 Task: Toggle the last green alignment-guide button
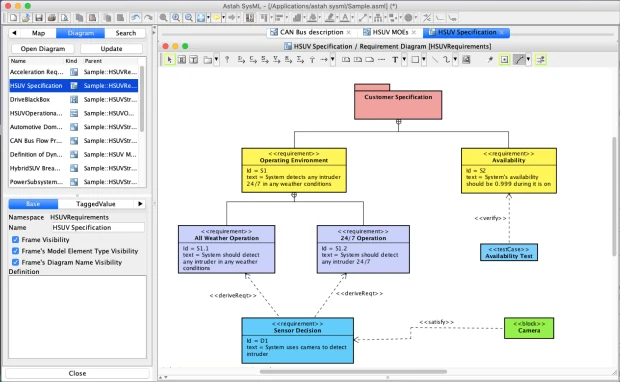pos(541,60)
